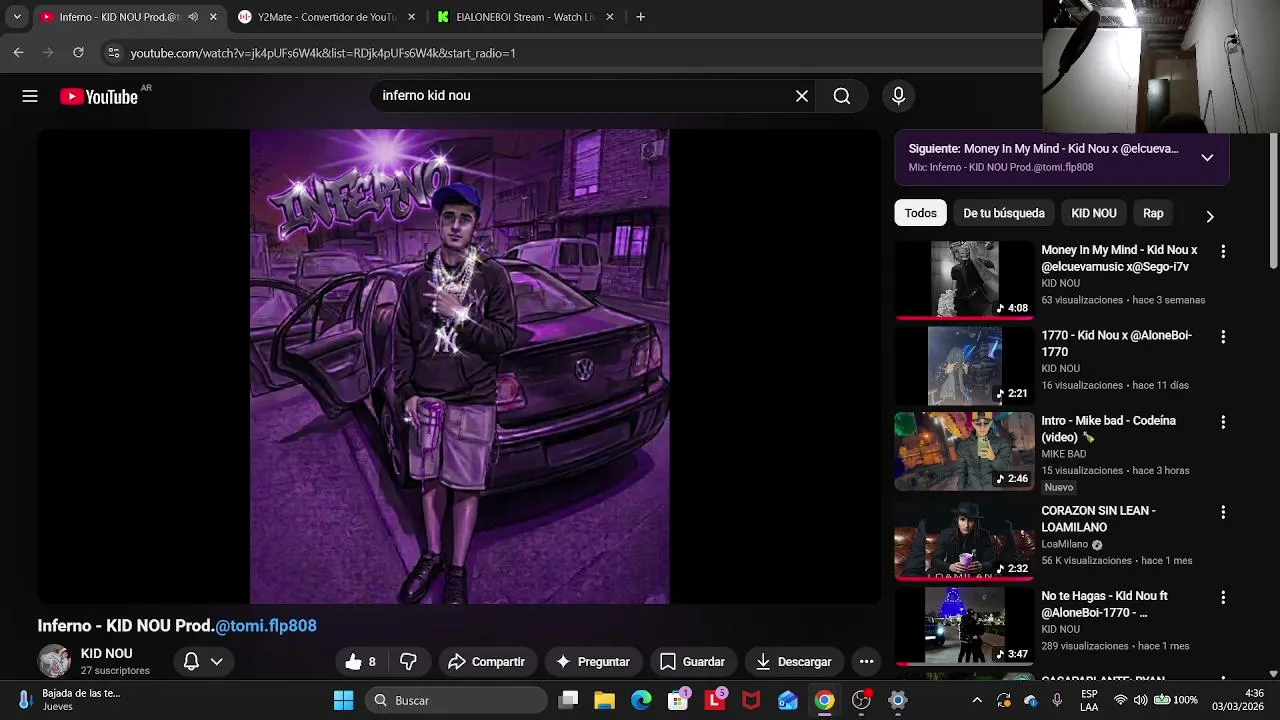
Task: Open CORAZON SIN LEAN video thumbnail
Action: 964,540
